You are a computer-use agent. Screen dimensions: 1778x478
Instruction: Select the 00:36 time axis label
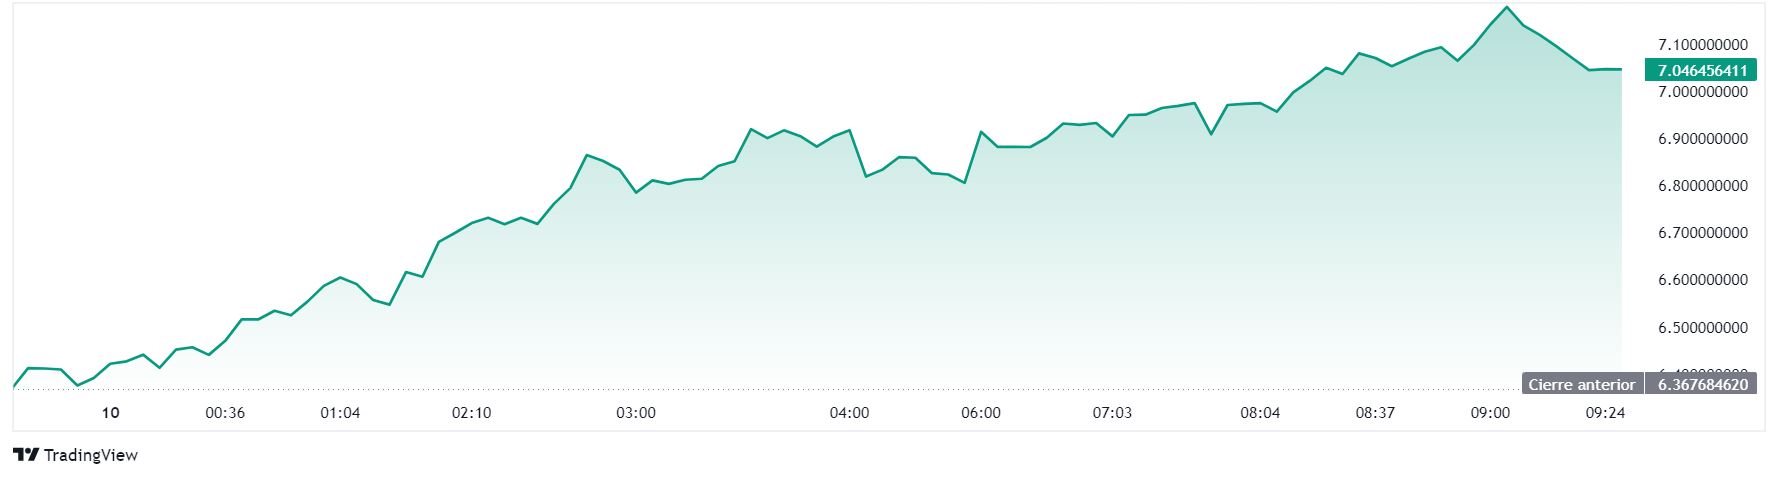coord(225,413)
